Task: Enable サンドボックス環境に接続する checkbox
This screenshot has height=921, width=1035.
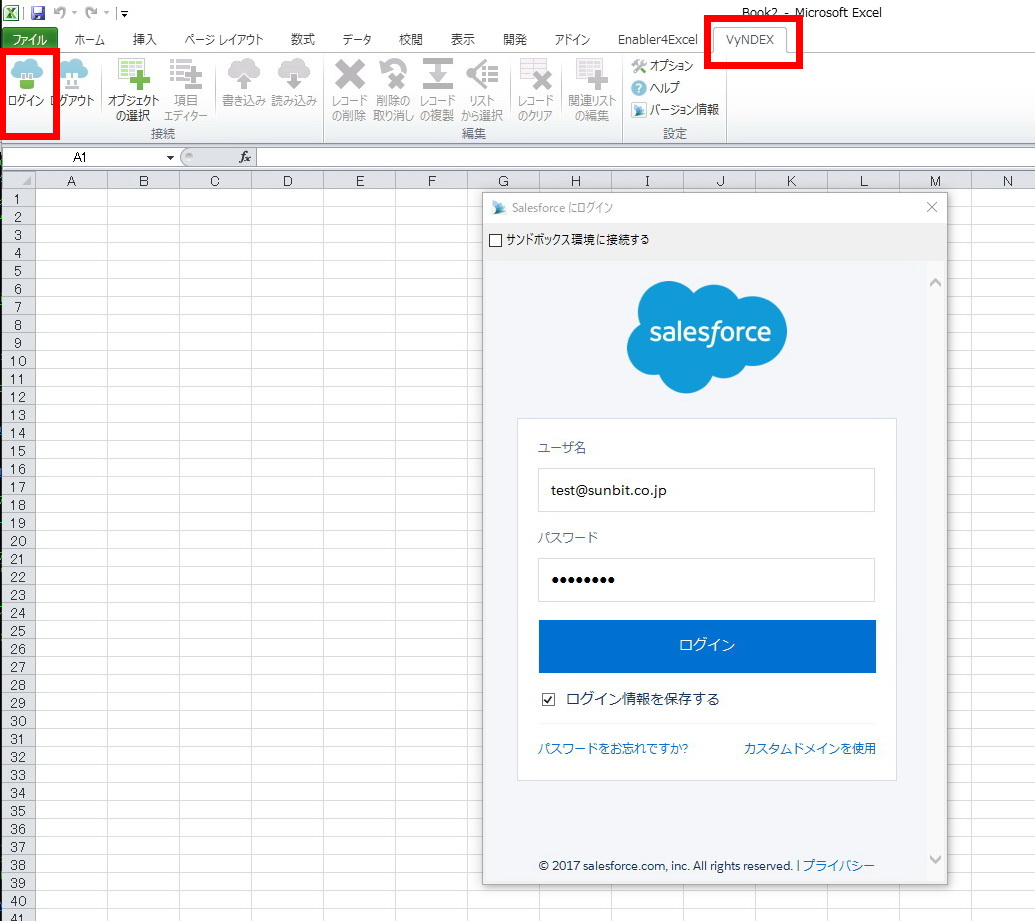Action: [x=495, y=240]
